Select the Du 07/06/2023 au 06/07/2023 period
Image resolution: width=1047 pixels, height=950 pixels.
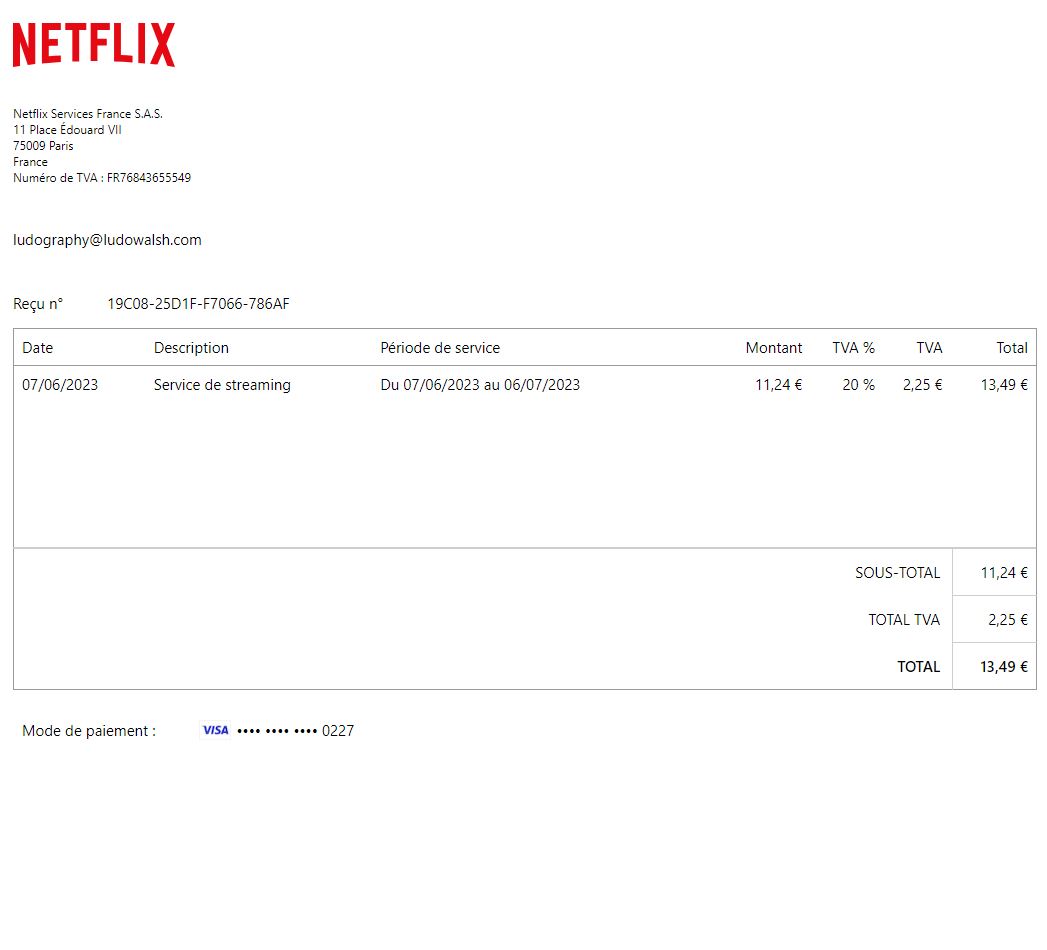(480, 385)
